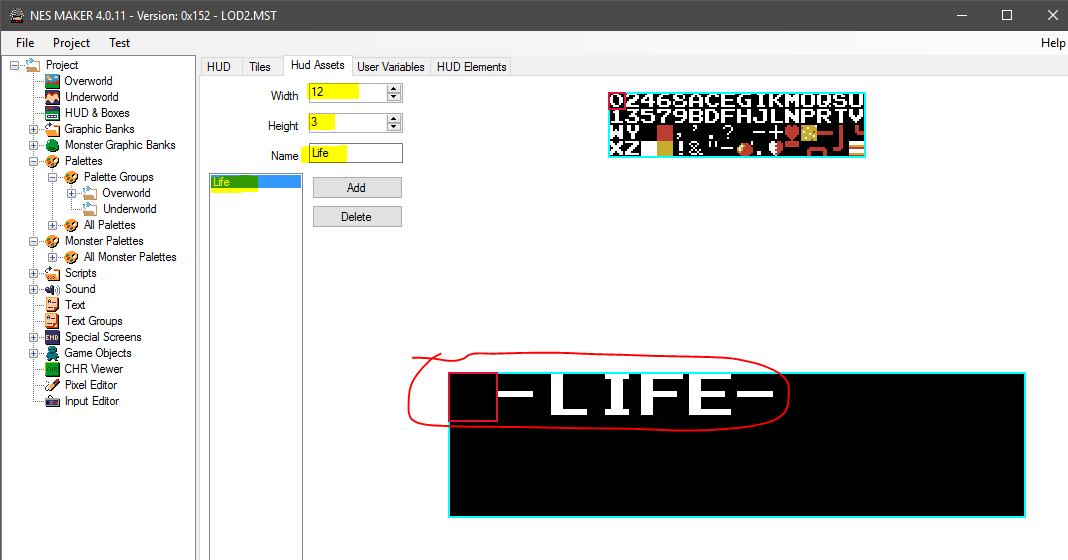The width and height of the screenshot is (1068, 560).
Task: Select the Hud Assets tab
Action: point(317,65)
